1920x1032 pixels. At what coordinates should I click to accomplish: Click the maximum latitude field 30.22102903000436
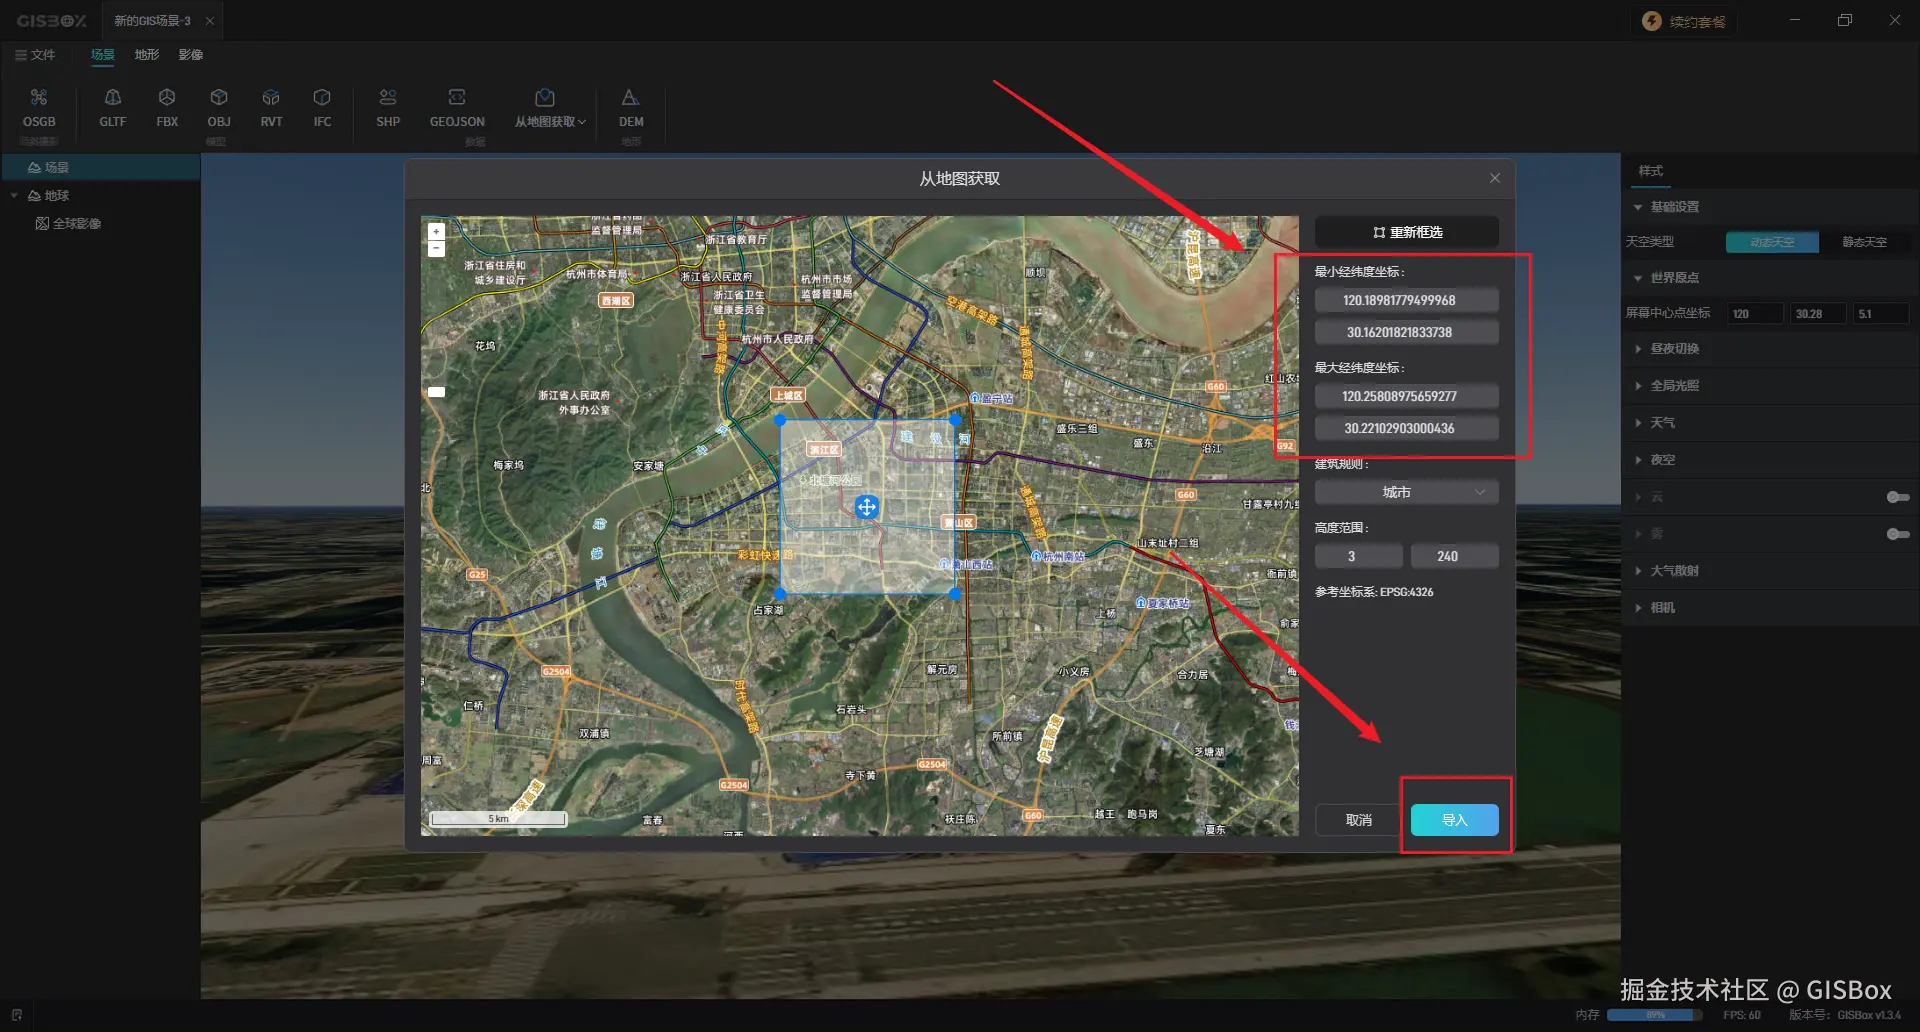(x=1406, y=428)
